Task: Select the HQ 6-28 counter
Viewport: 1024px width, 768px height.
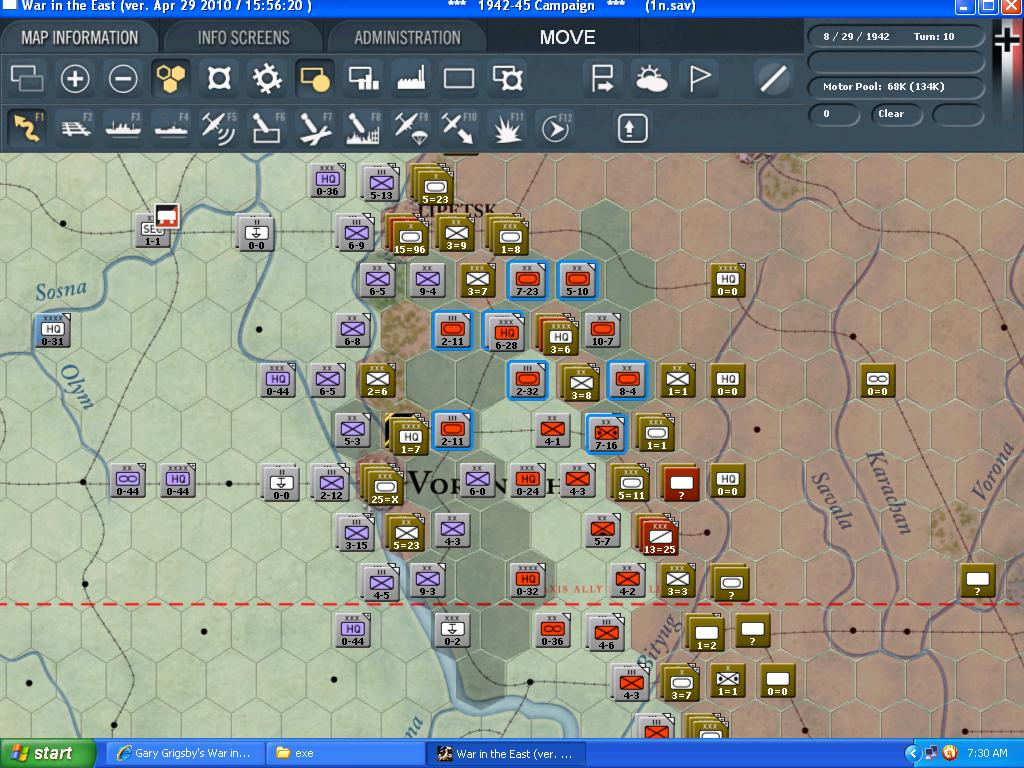Action: tap(505, 332)
